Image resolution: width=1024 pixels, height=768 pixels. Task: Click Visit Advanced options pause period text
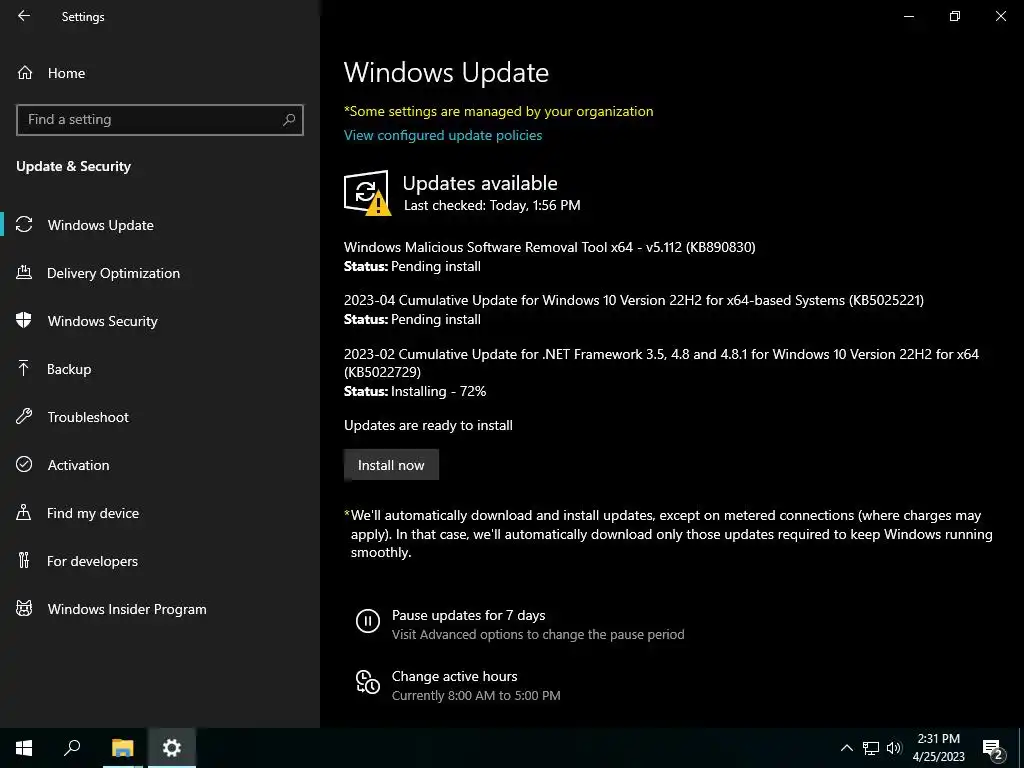538,634
